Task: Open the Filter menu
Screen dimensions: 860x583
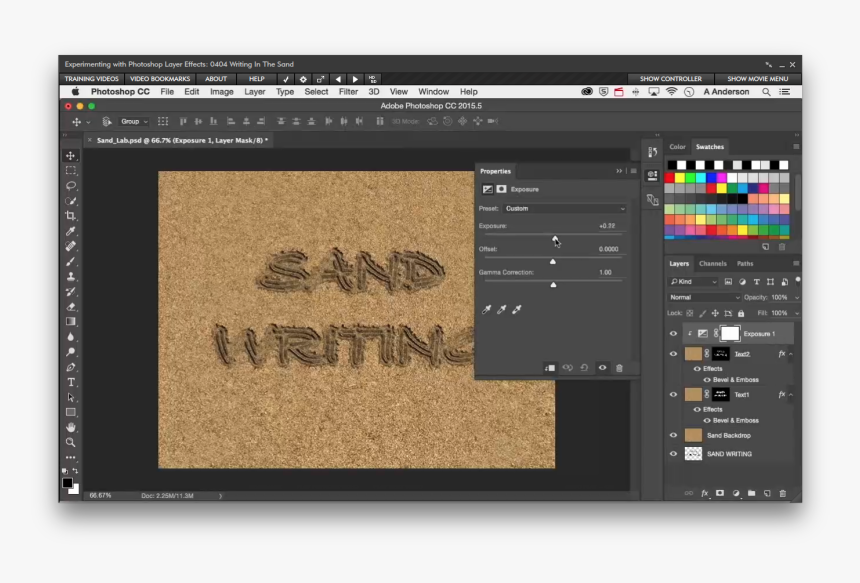Action: (348, 92)
